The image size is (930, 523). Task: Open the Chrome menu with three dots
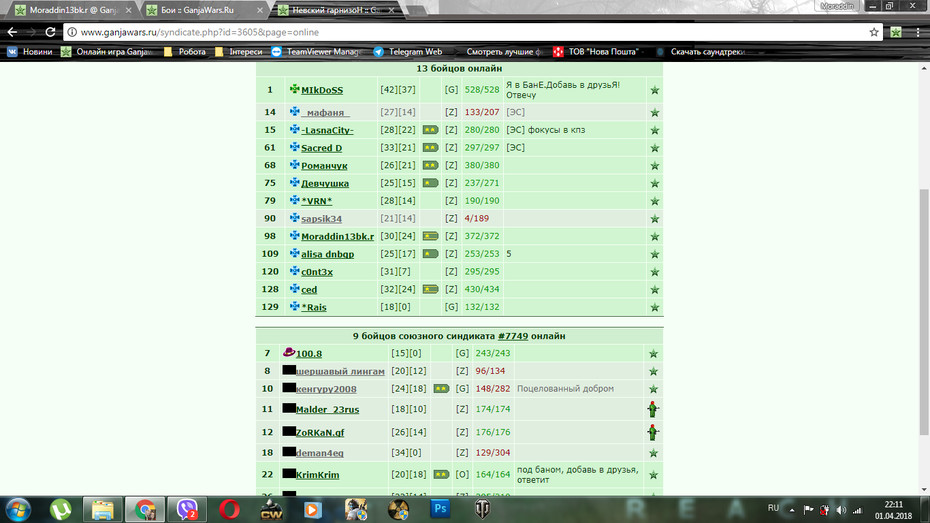(918, 32)
